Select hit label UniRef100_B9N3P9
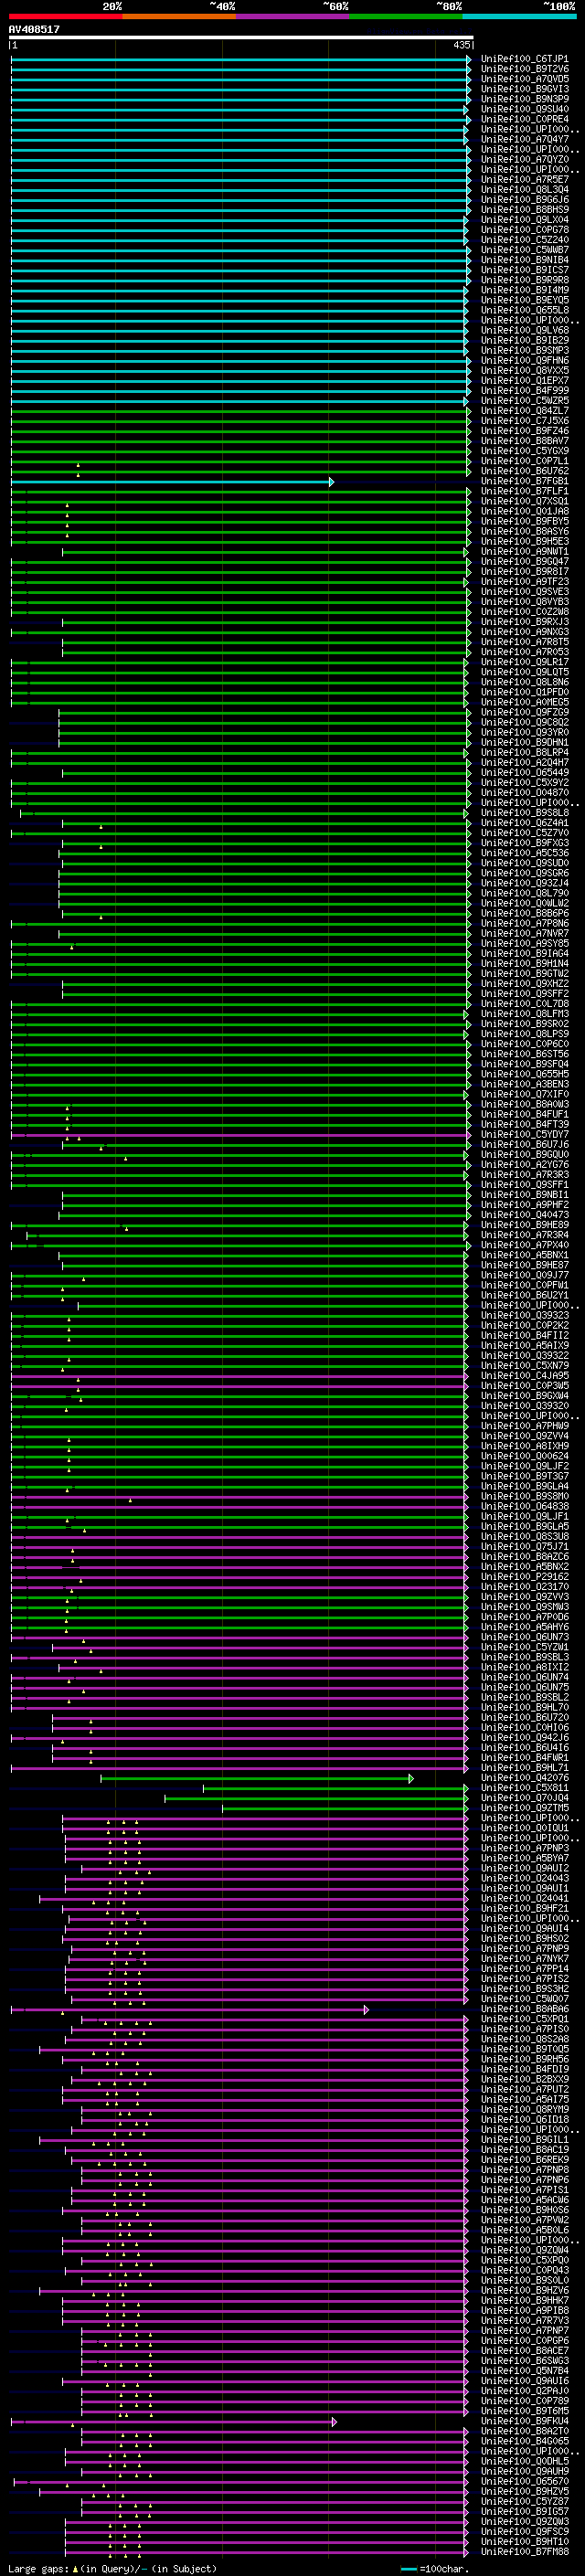Image resolution: width=585 pixels, height=2576 pixels. click(524, 100)
